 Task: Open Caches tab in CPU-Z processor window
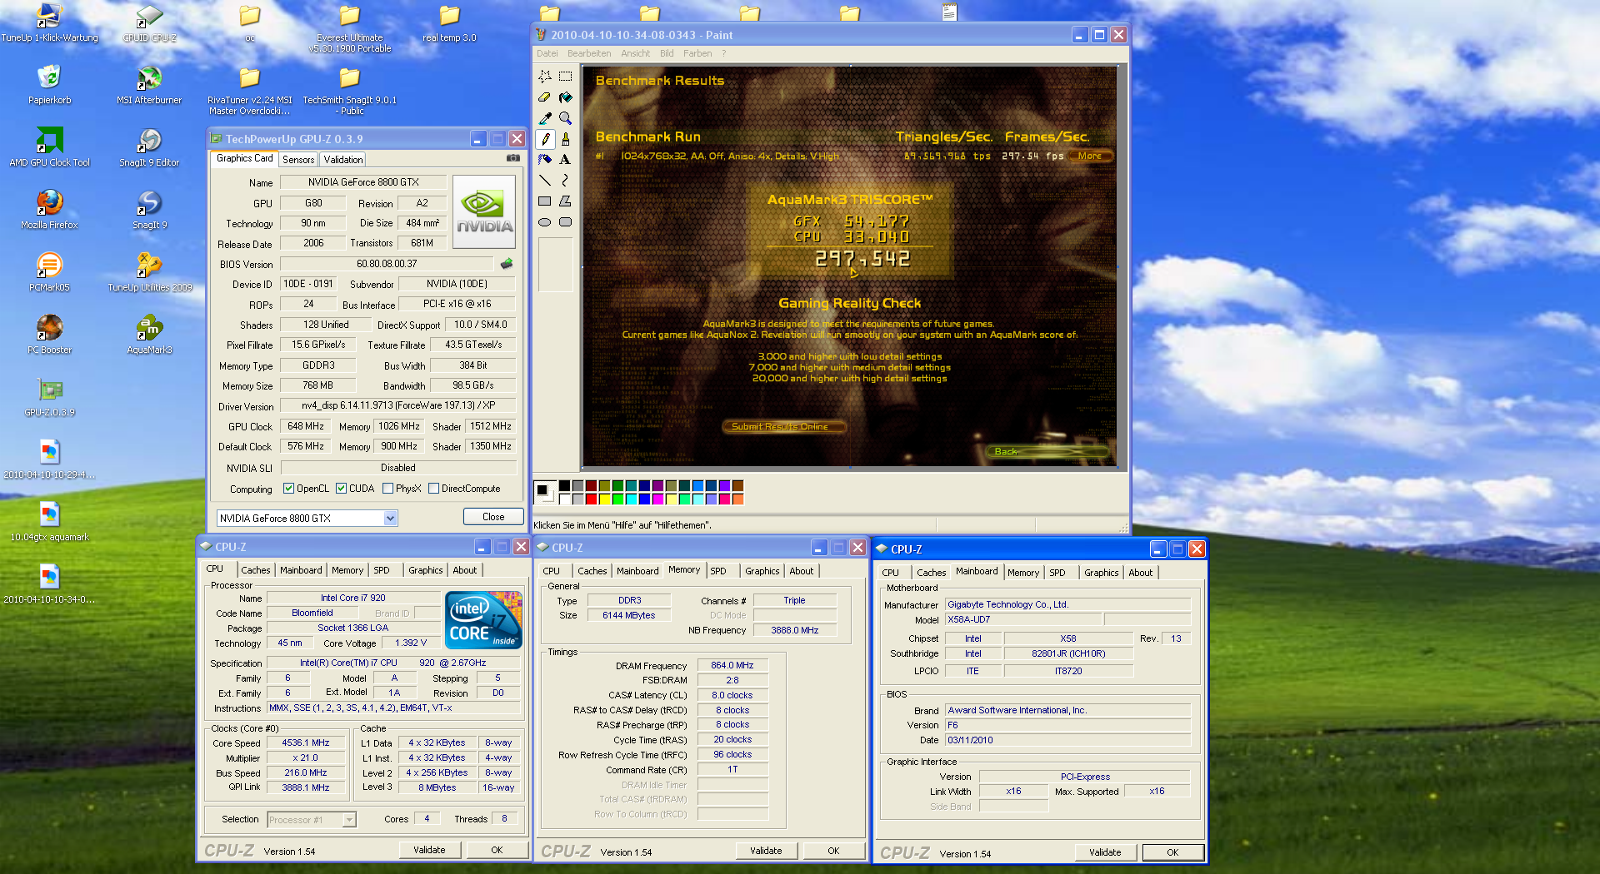[256, 570]
